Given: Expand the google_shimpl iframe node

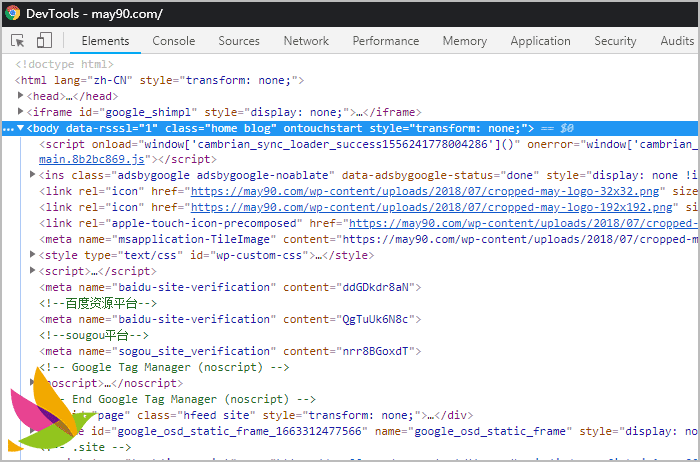Looking at the screenshot, I should (22, 112).
